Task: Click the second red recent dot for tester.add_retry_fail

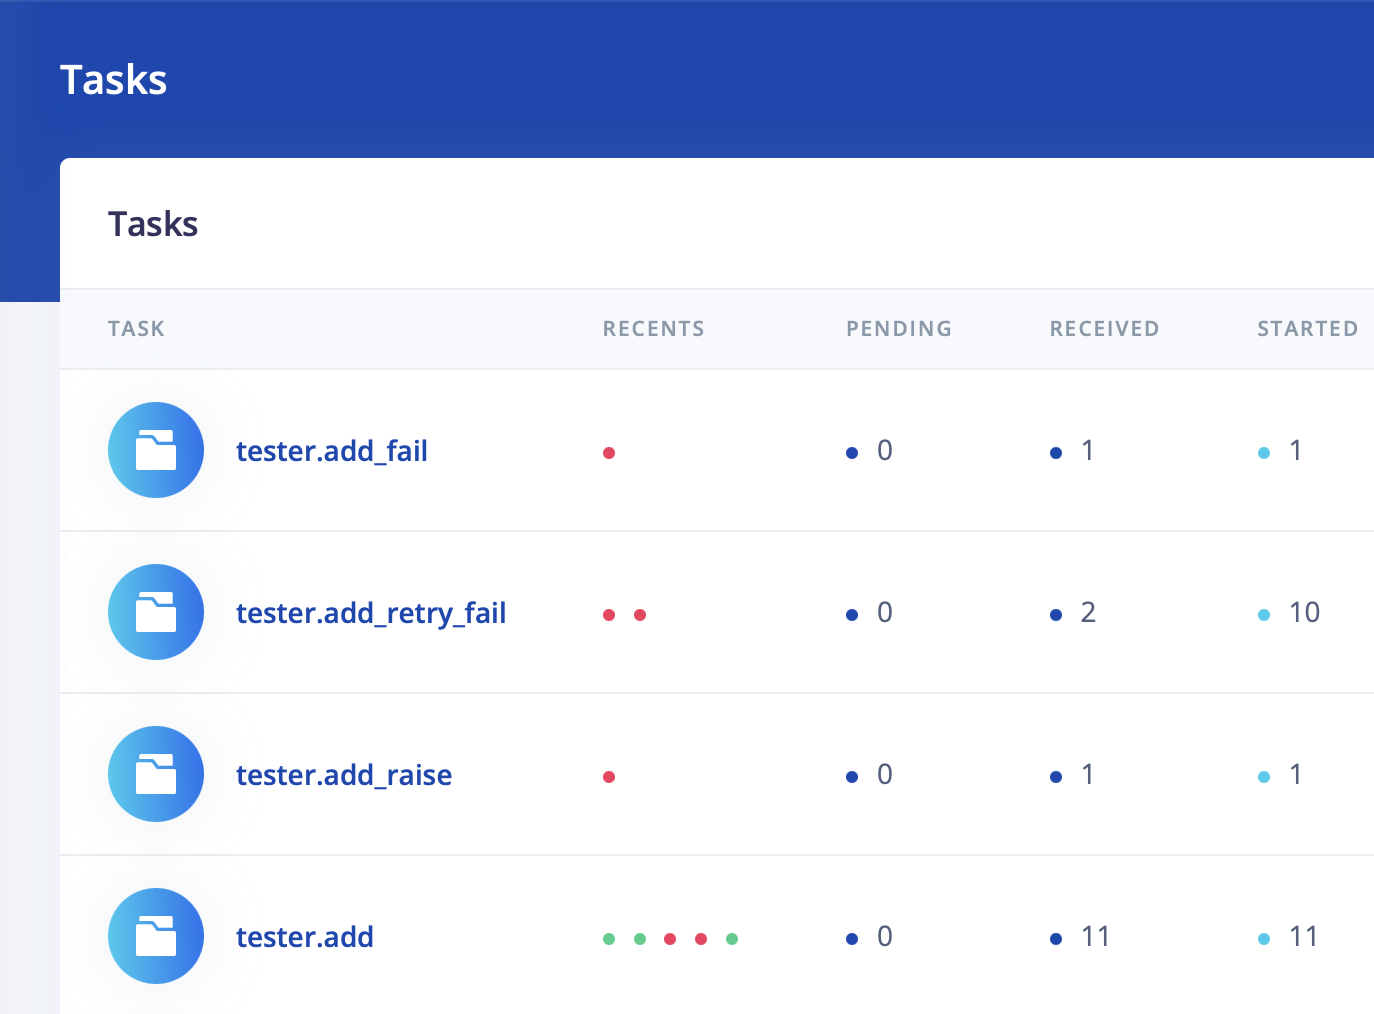Action: click(640, 615)
